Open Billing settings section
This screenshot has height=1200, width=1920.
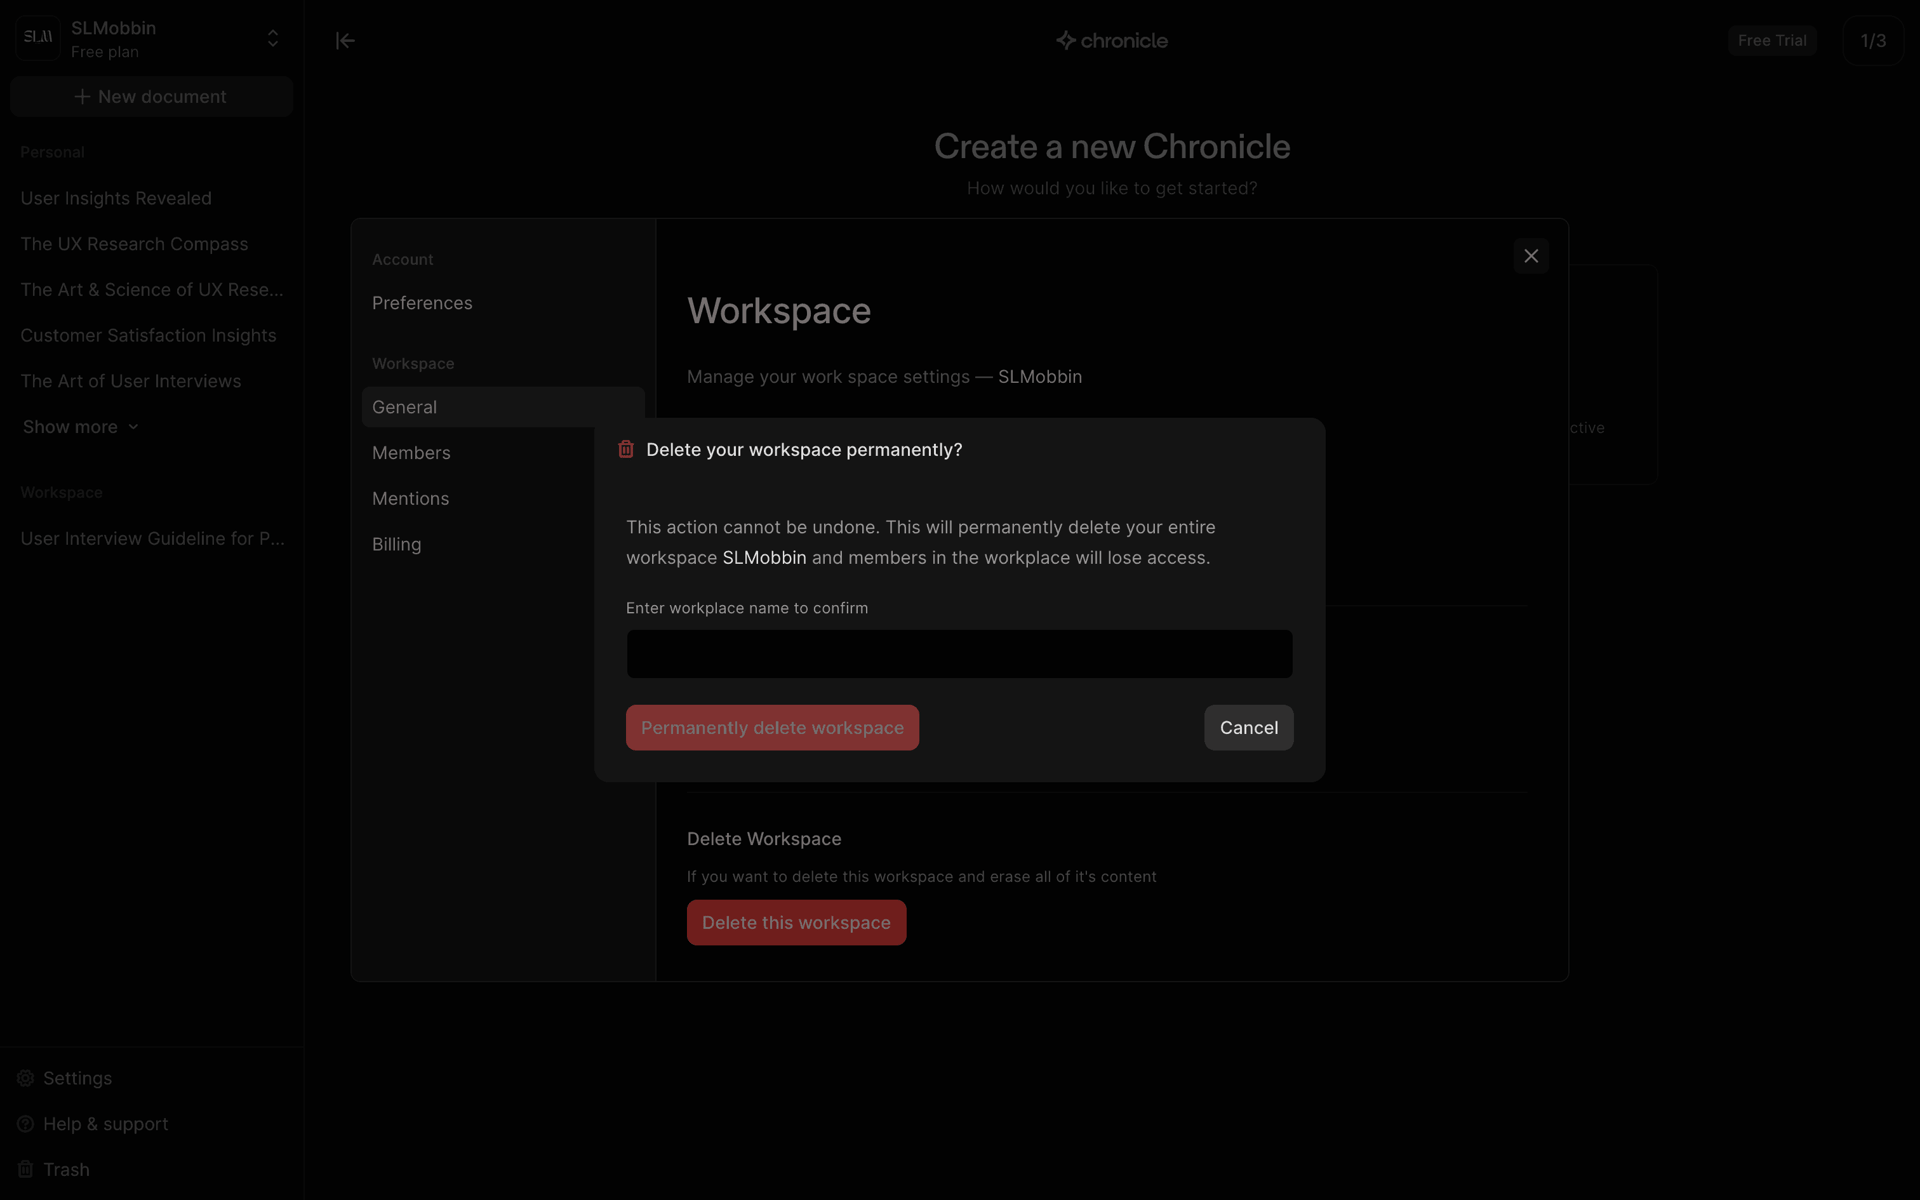(x=396, y=545)
